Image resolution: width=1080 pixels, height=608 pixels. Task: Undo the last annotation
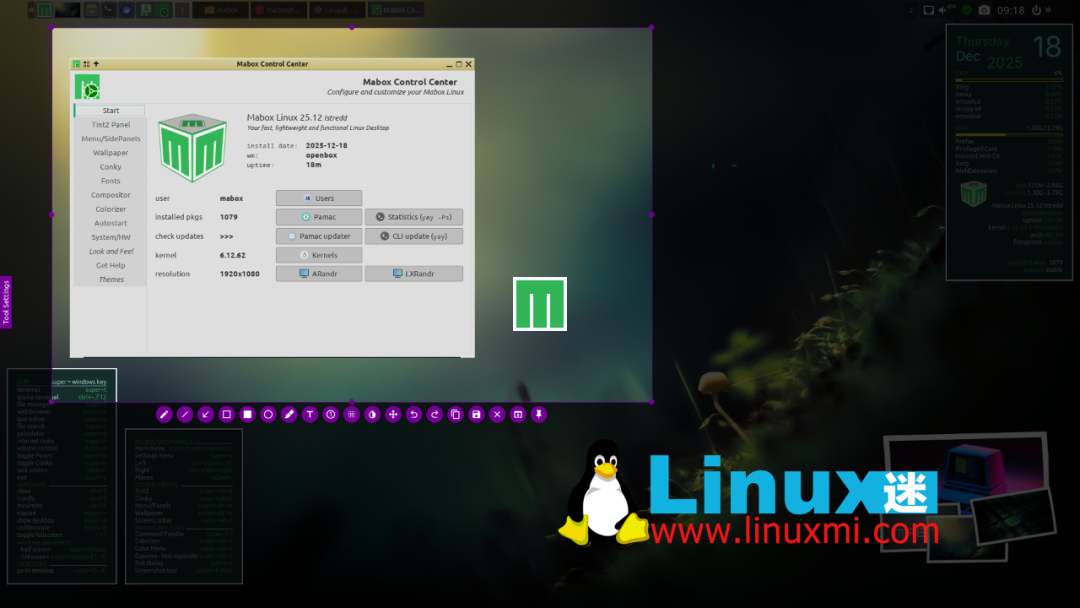pos(412,414)
